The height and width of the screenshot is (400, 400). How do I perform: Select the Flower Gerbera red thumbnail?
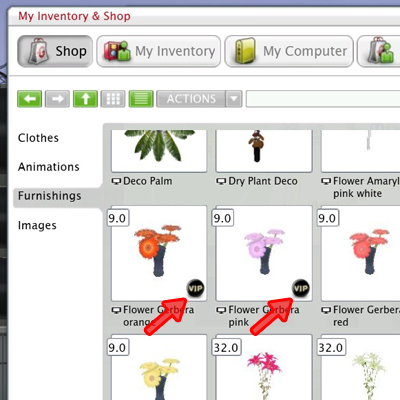coord(361,253)
